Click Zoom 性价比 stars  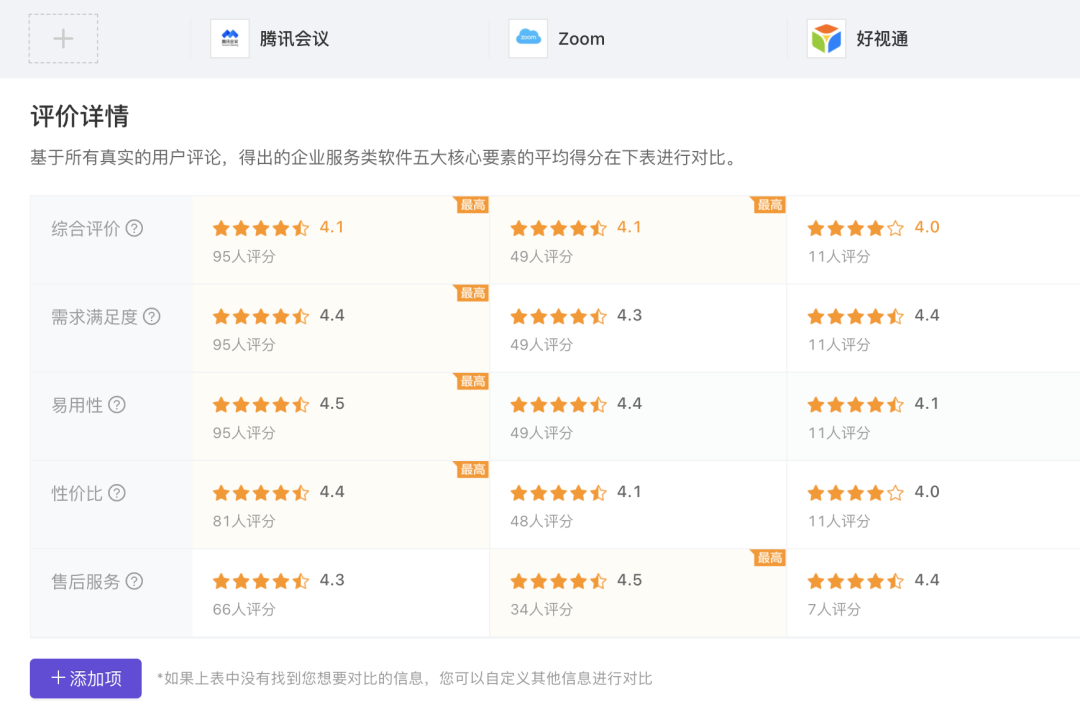(559, 493)
